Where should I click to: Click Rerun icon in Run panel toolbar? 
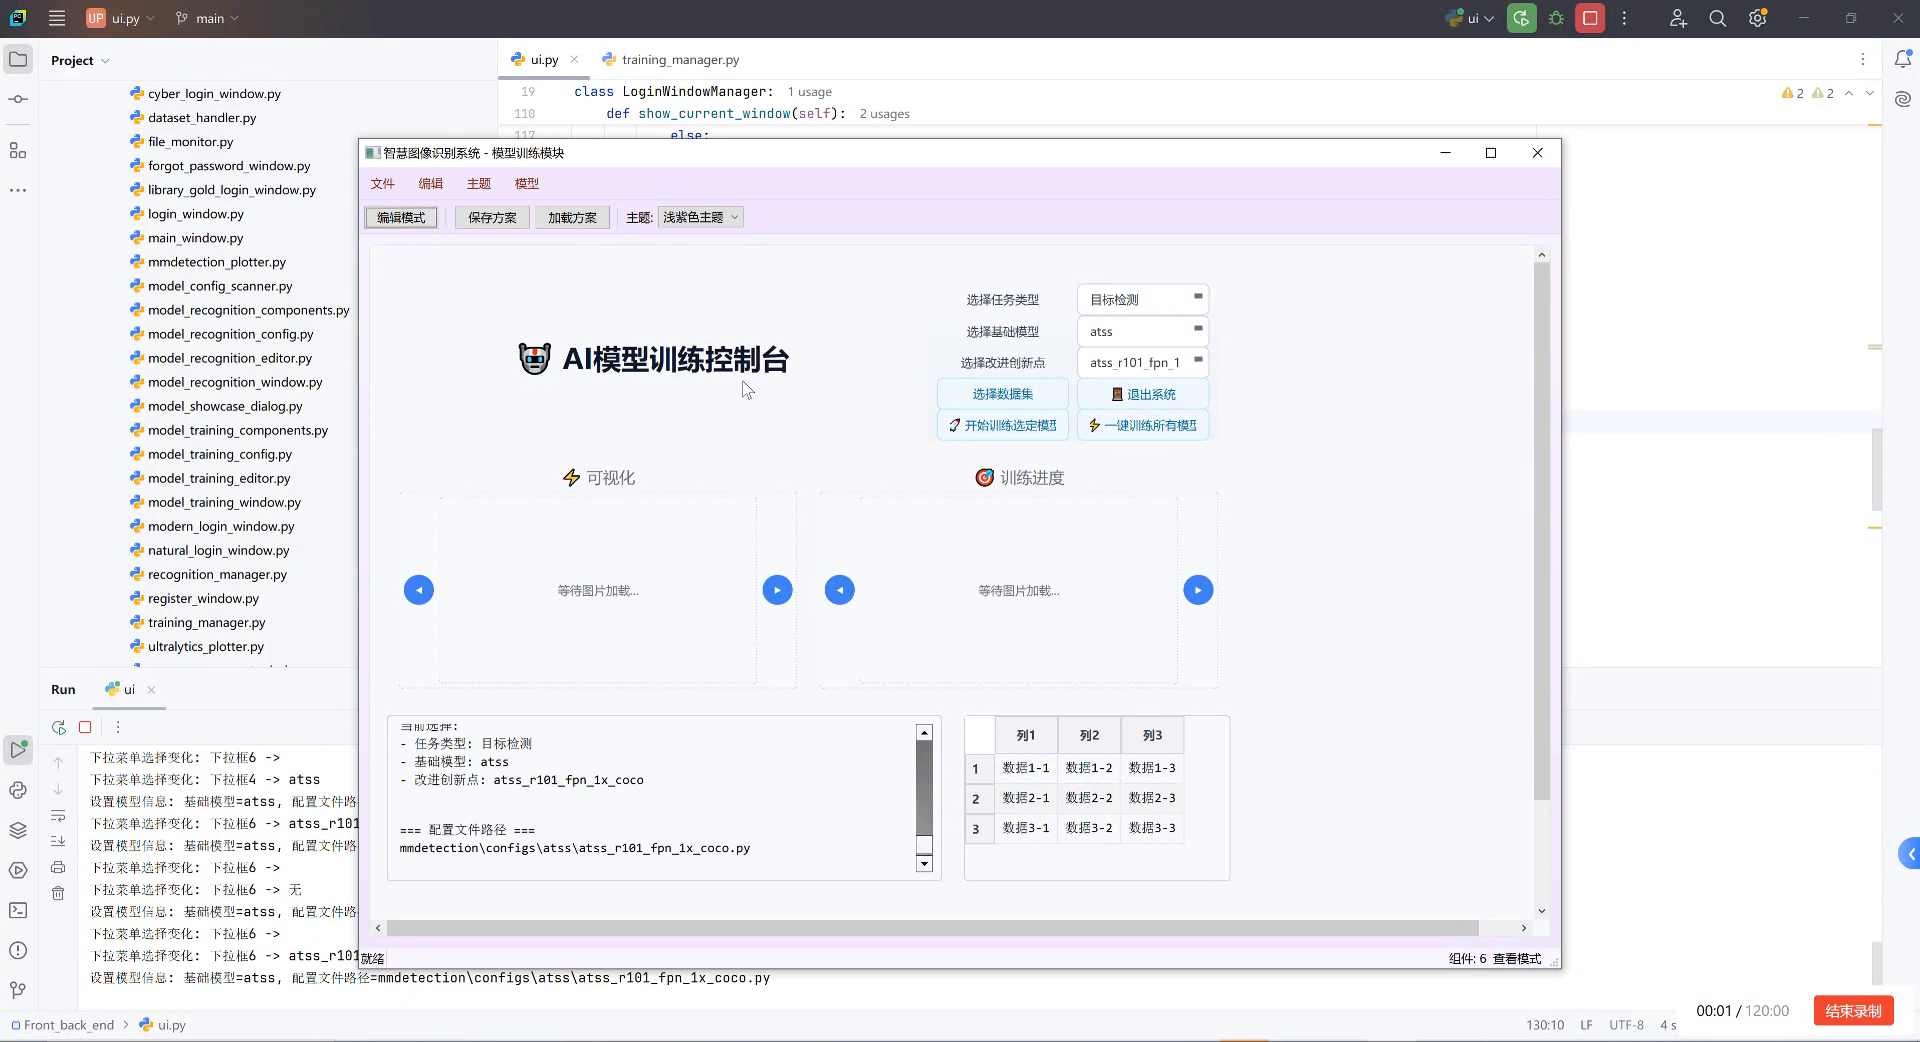[59, 727]
